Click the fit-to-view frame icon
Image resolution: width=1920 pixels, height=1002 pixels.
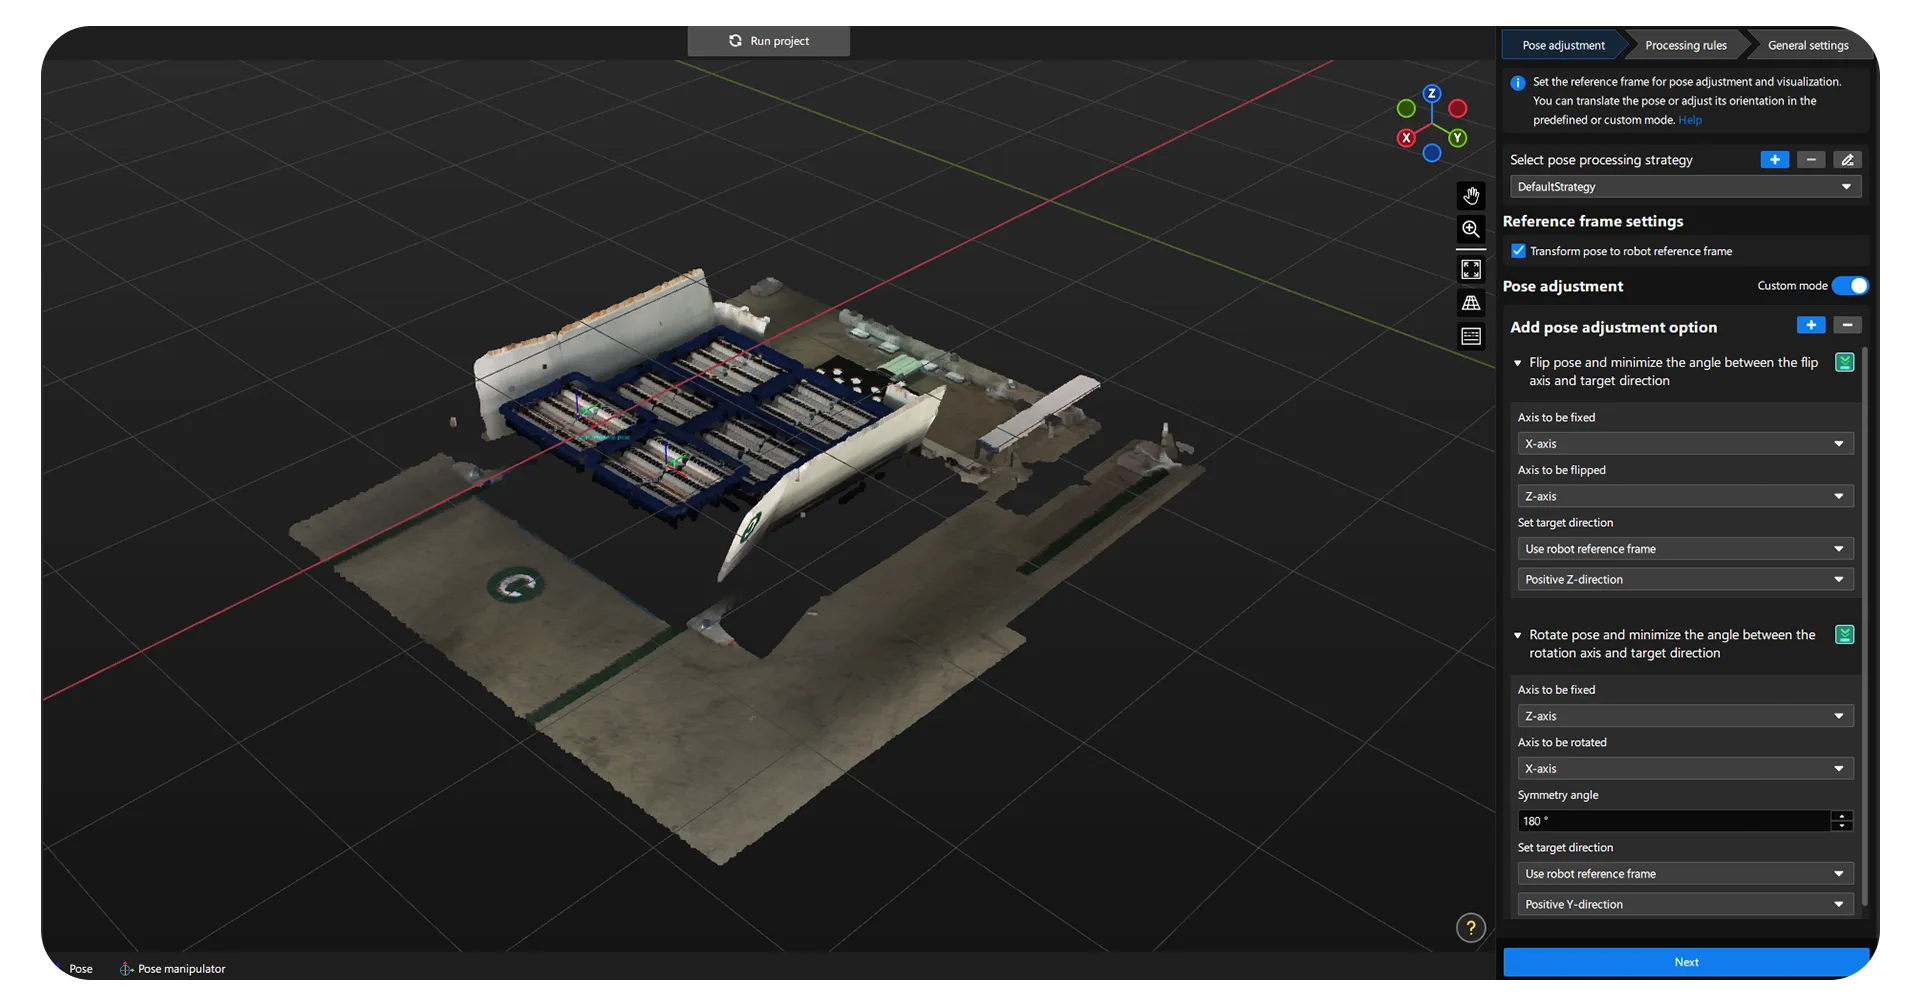click(x=1470, y=269)
